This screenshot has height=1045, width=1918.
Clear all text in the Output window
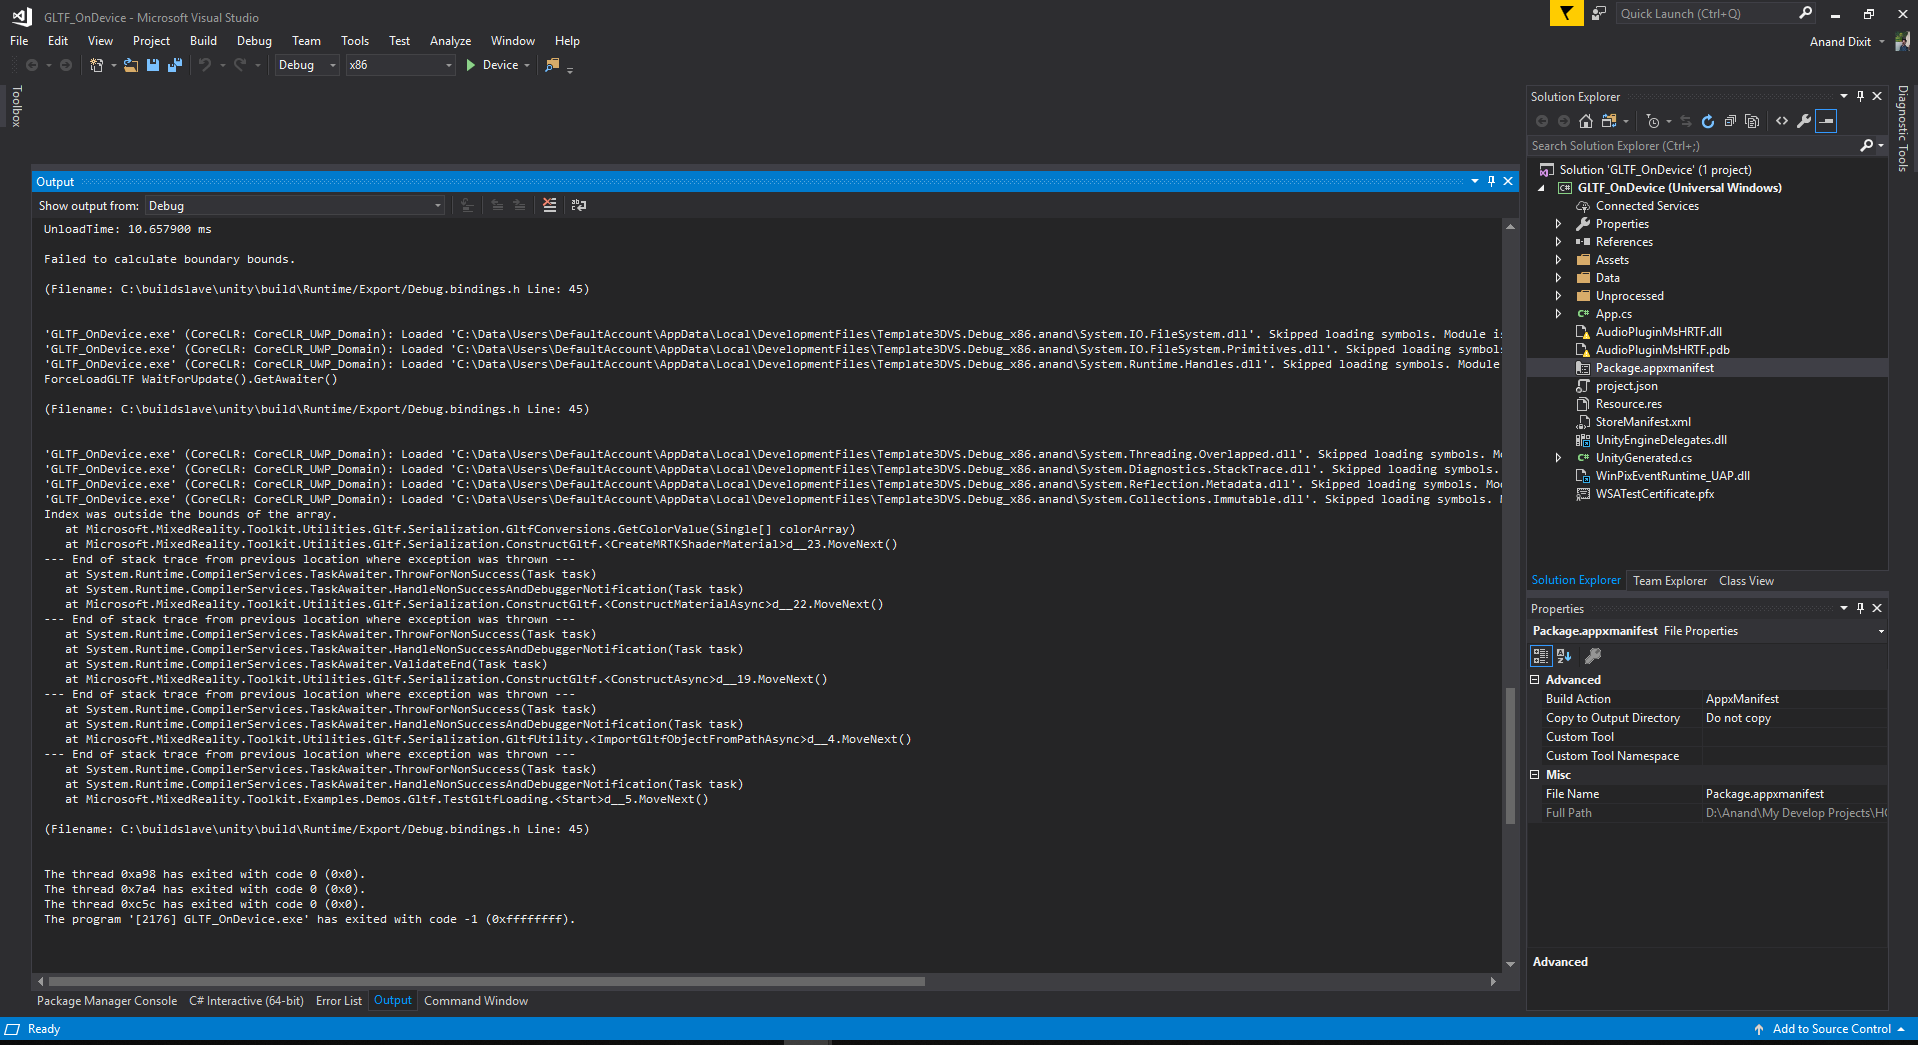pos(549,205)
